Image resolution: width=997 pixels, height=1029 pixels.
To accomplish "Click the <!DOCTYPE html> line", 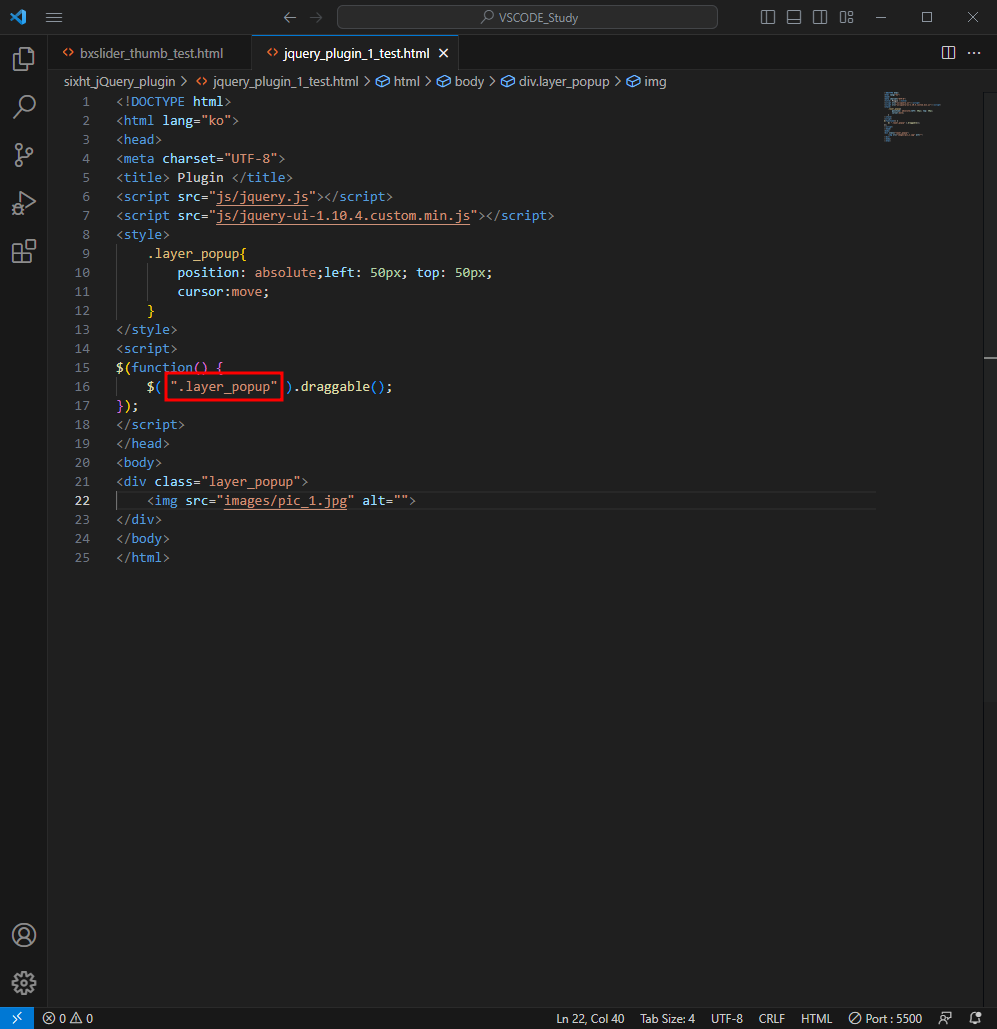I will [x=173, y=102].
